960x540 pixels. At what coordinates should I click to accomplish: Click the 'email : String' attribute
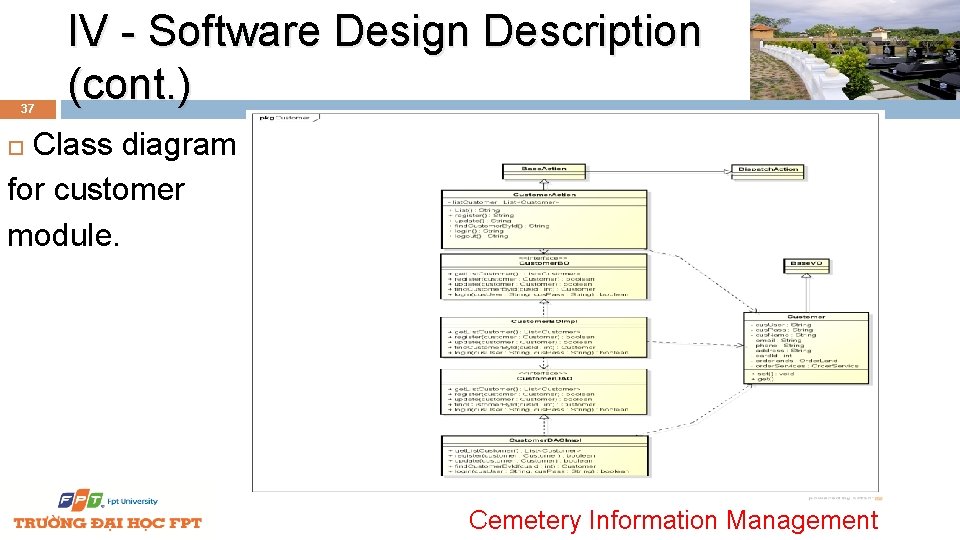pyautogui.click(x=779, y=340)
